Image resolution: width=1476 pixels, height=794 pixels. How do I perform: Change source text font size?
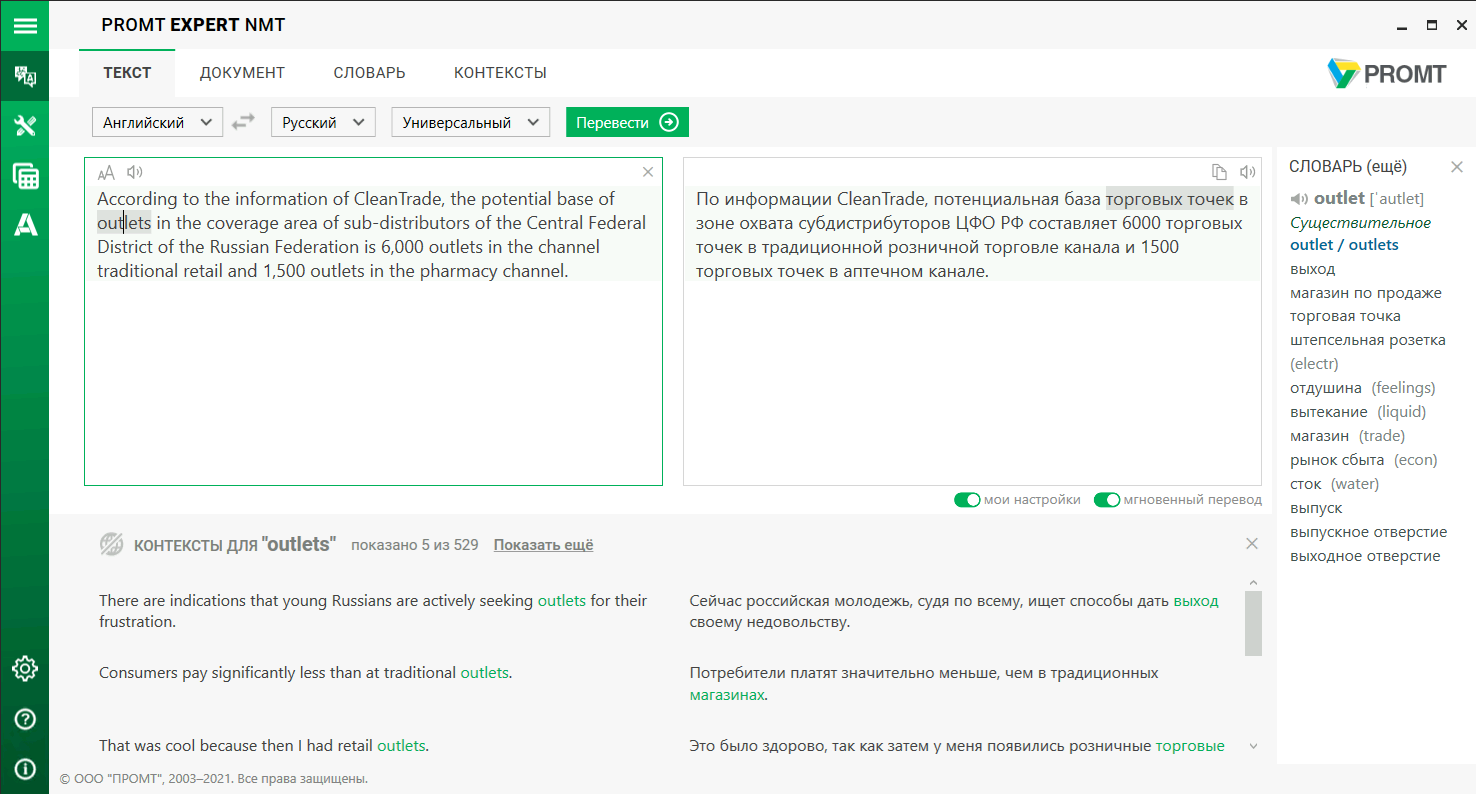coord(107,172)
